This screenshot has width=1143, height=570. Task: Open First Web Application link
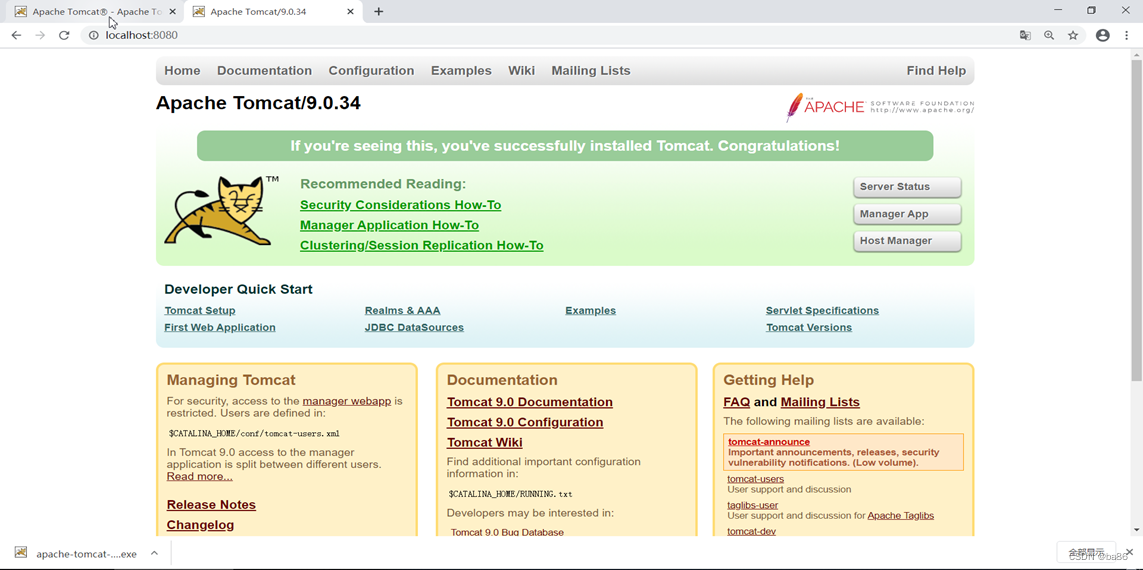point(219,327)
